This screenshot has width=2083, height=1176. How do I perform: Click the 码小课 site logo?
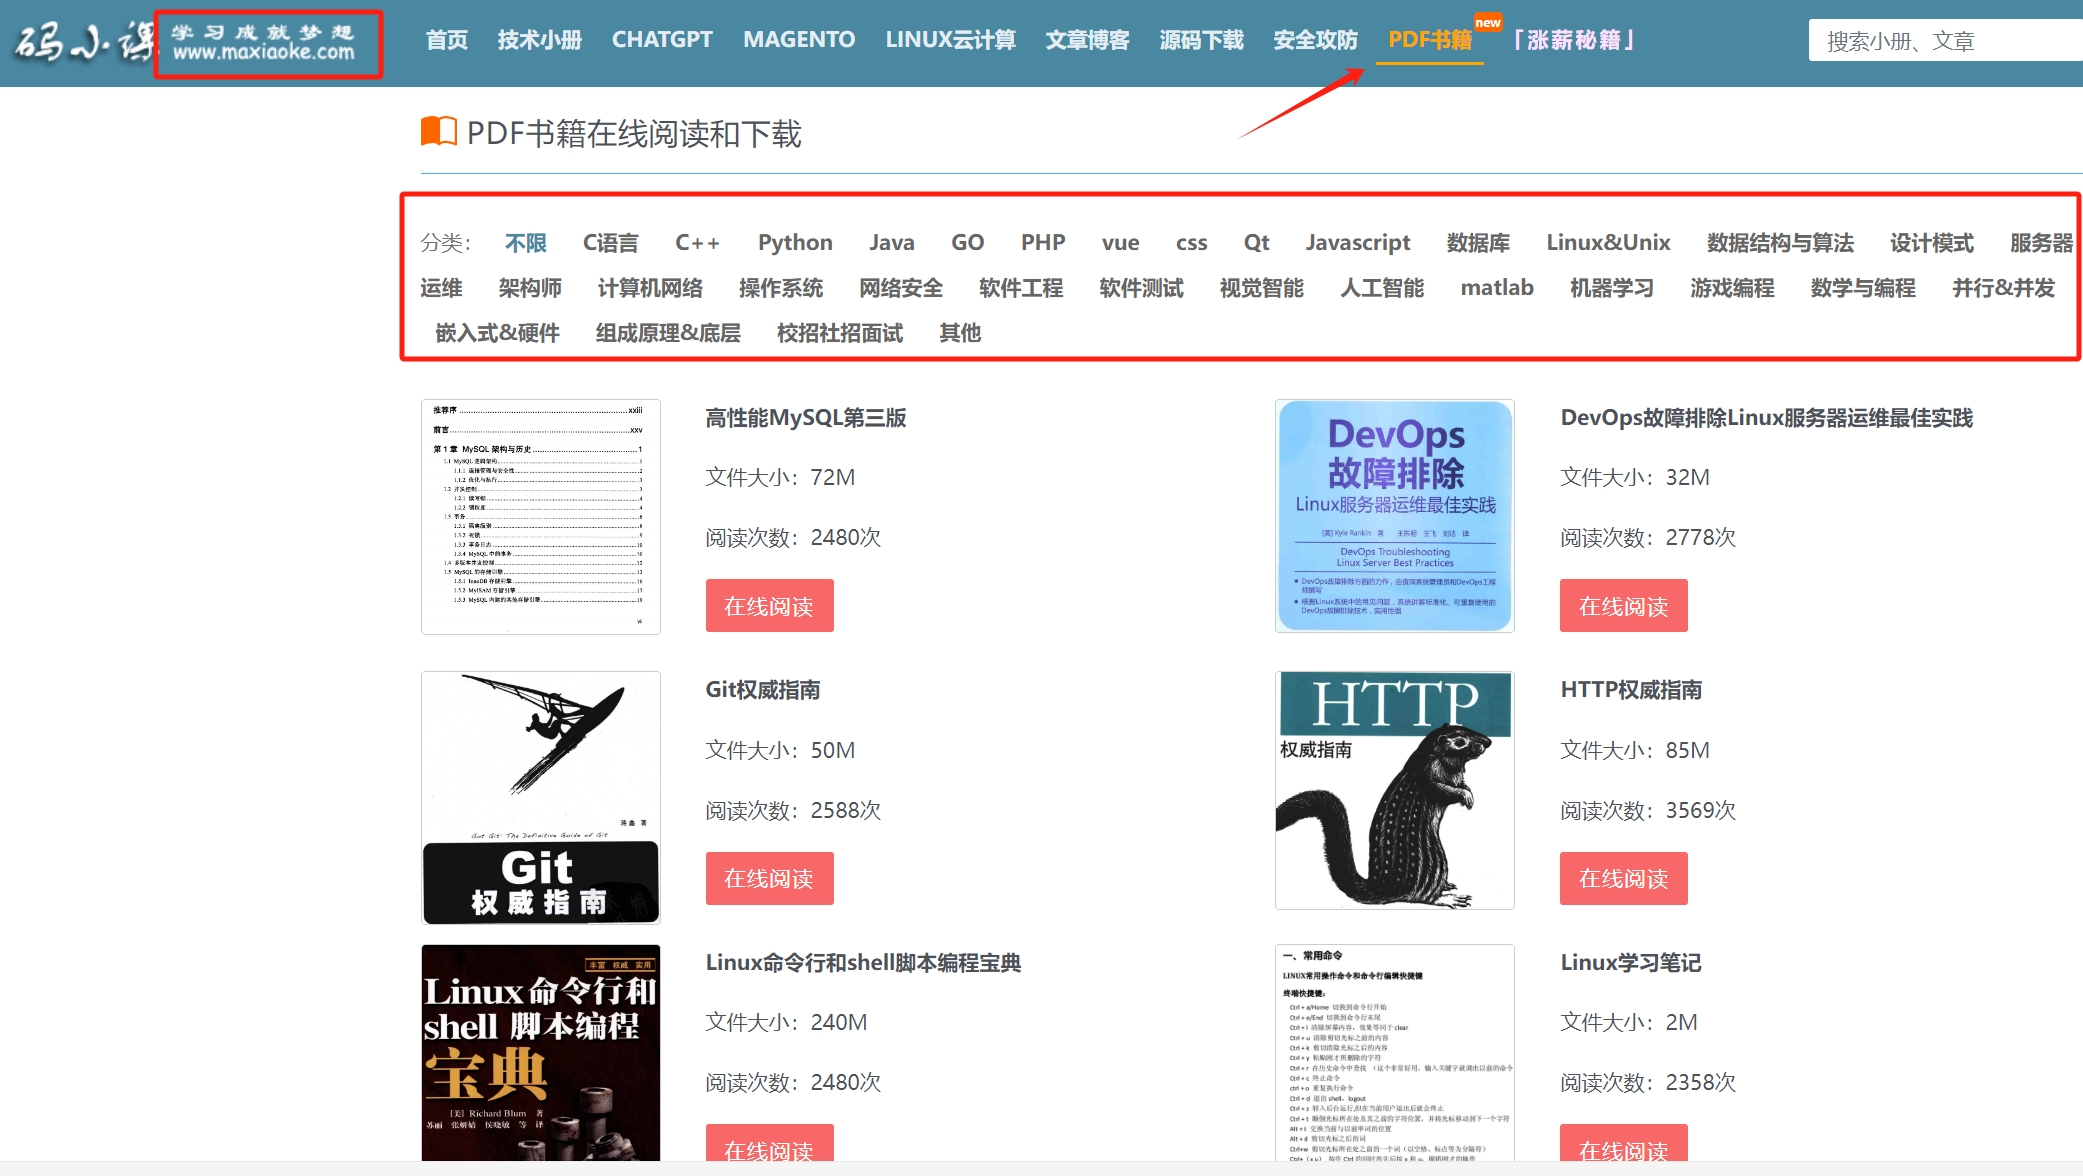click(x=85, y=42)
